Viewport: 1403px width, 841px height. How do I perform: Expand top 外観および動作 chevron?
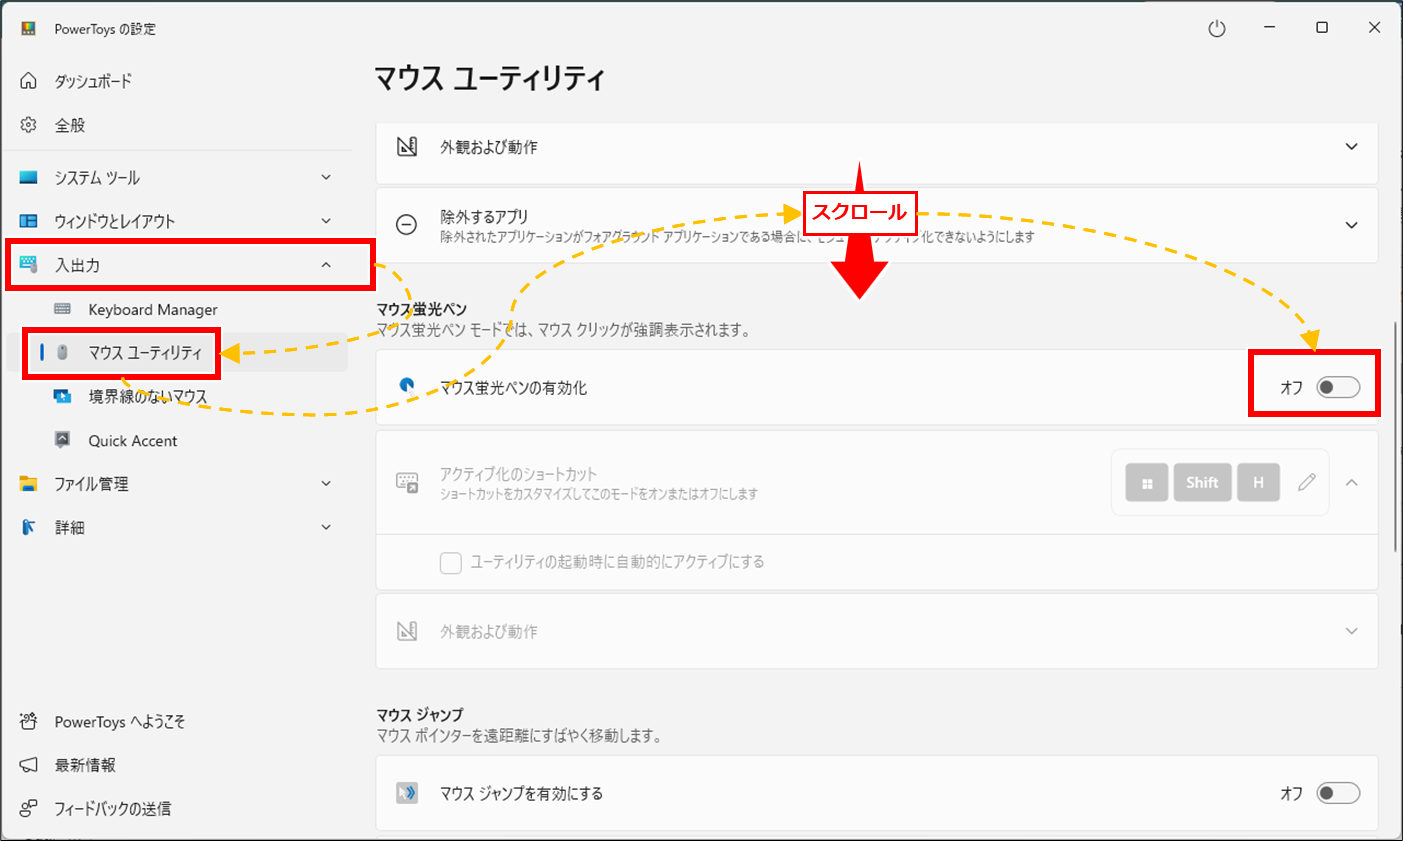point(1352,147)
